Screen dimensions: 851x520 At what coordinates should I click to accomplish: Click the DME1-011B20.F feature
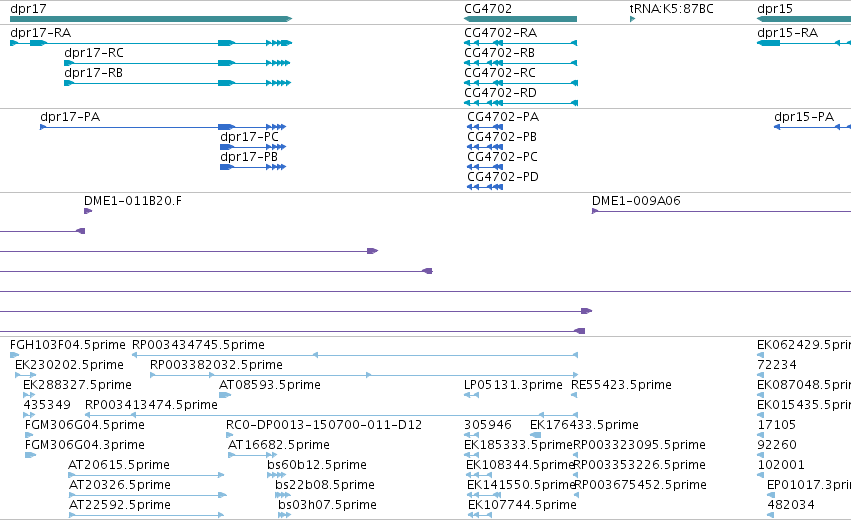tap(88, 211)
